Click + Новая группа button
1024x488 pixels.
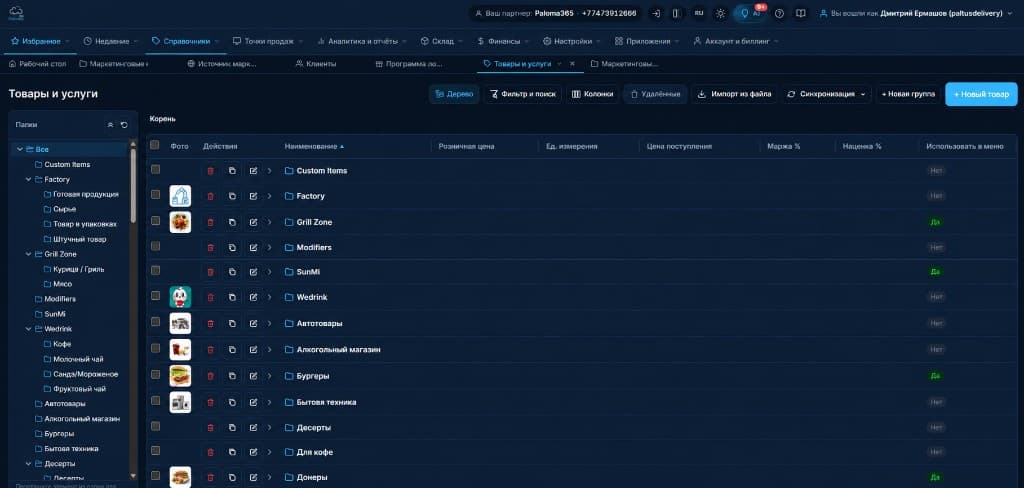tap(908, 94)
